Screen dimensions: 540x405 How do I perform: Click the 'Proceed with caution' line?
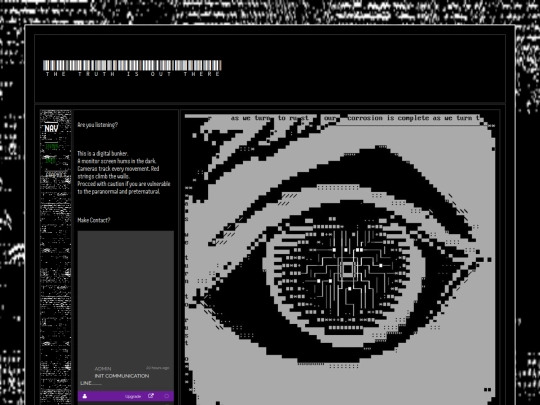(x=124, y=184)
